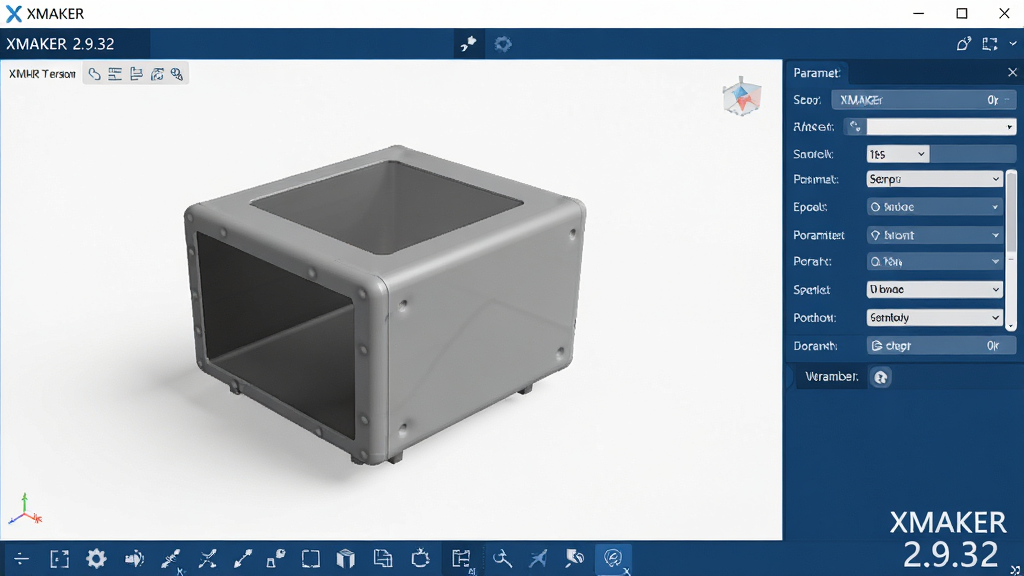Expand the Poramitet dropdown
The height and width of the screenshot is (576, 1024).
935,235
